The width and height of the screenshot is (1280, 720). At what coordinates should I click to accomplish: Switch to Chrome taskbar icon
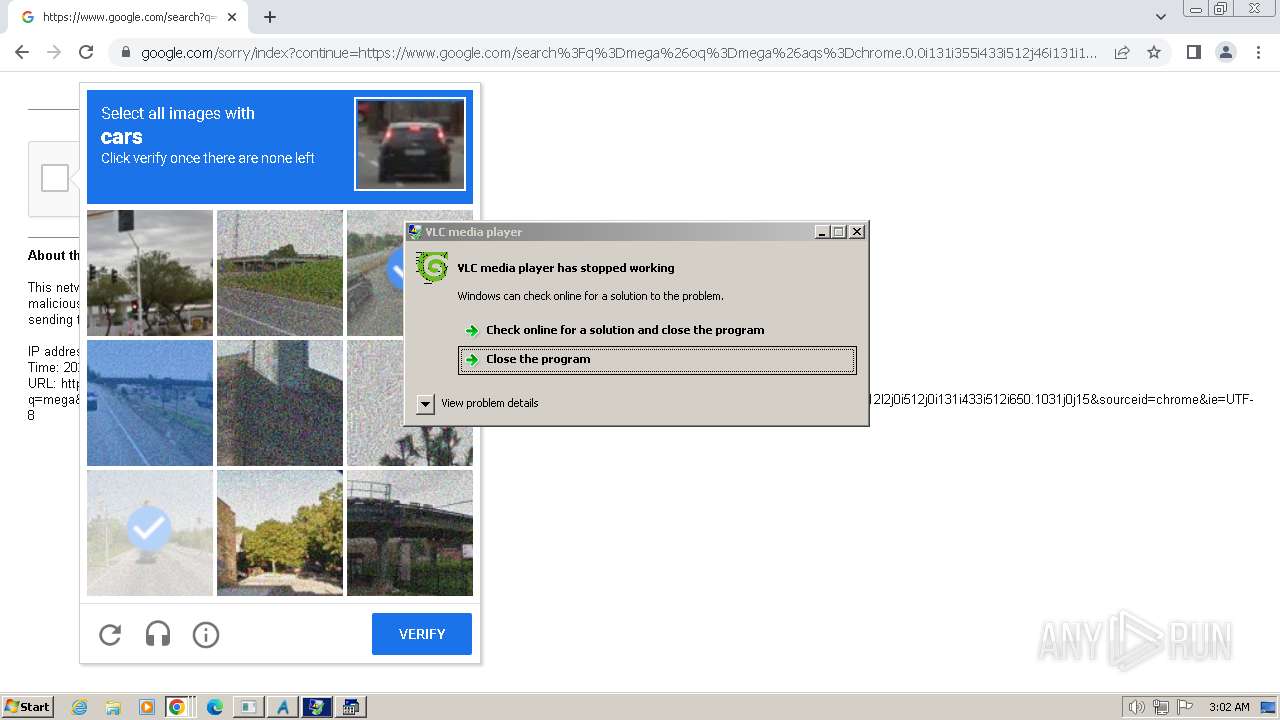click(x=177, y=707)
